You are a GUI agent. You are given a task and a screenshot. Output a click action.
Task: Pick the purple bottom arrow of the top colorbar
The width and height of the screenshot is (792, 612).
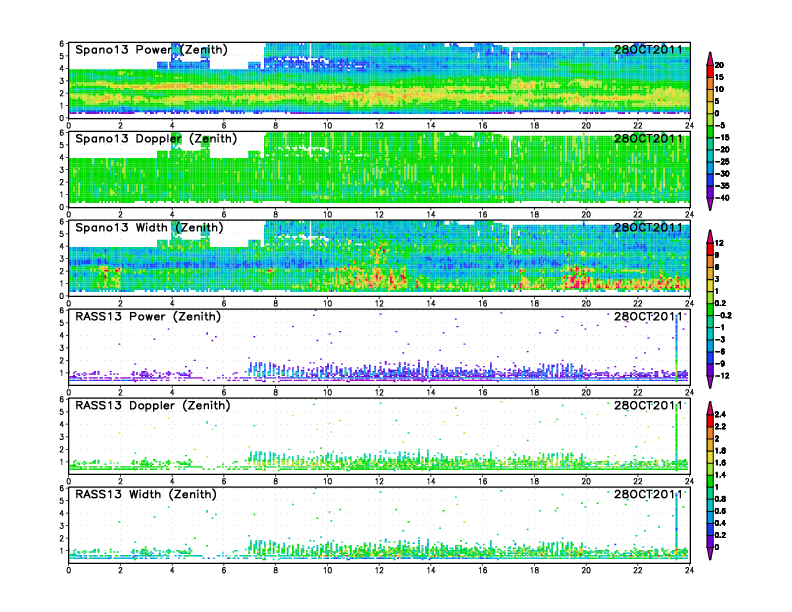pos(710,204)
